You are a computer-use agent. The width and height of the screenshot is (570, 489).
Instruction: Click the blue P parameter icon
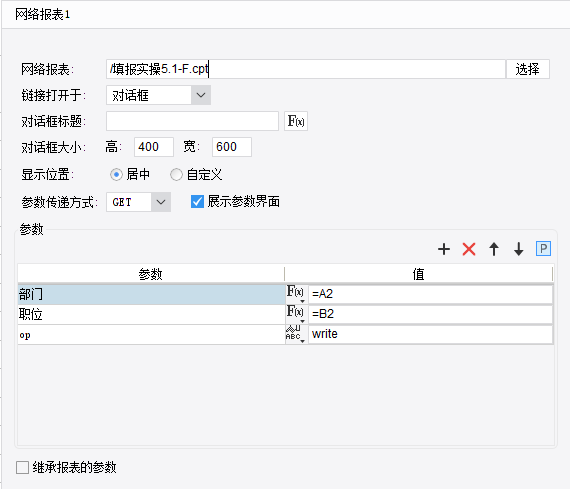click(x=543, y=249)
